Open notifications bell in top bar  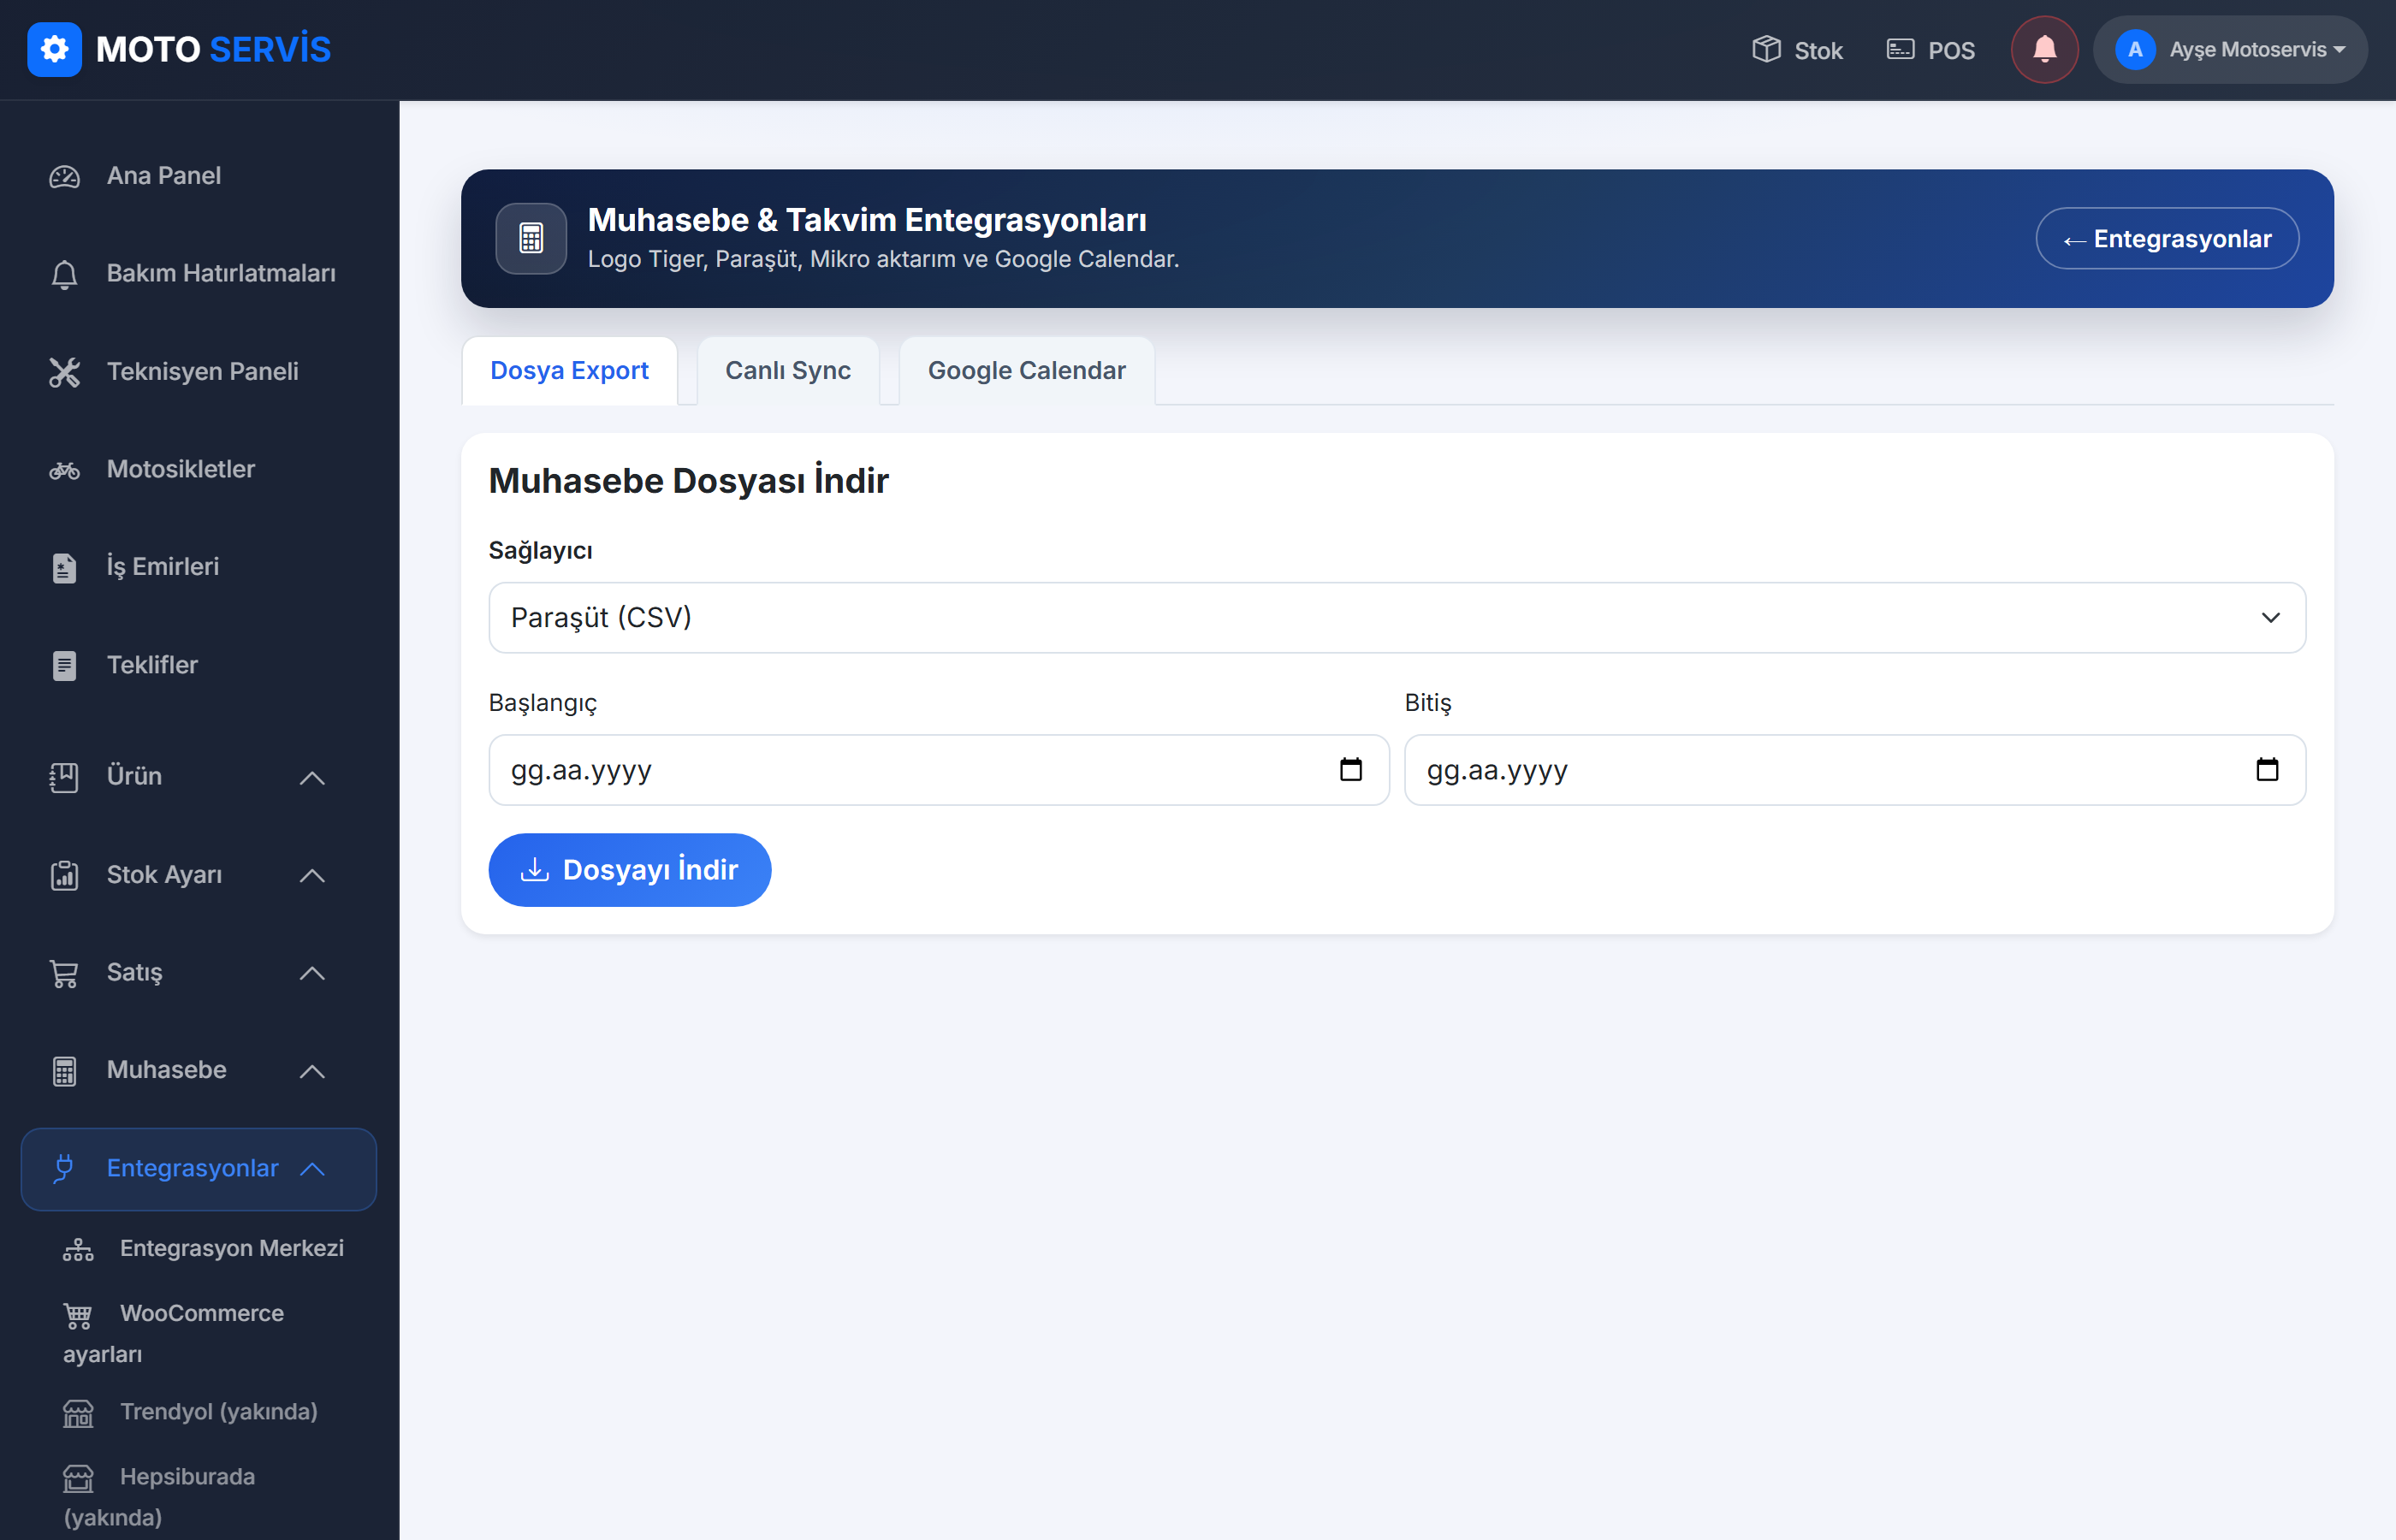[2044, 49]
